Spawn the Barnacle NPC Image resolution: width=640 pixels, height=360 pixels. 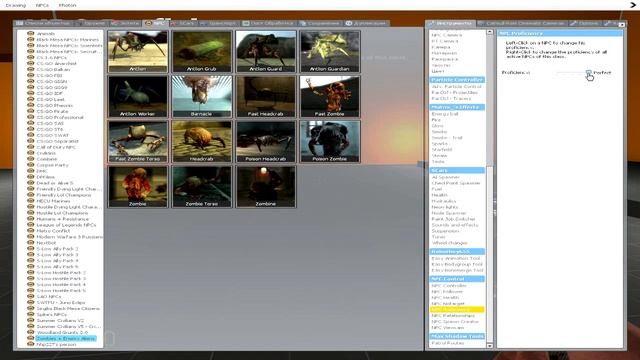tap(202, 96)
